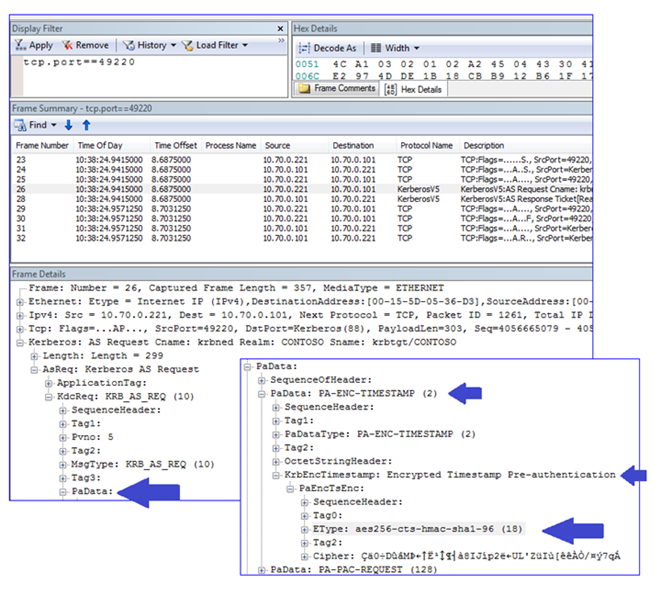Sort by Frame Number column header
Image resolution: width=661 pixels, height=595 pixels.
(x=42, y=145)
